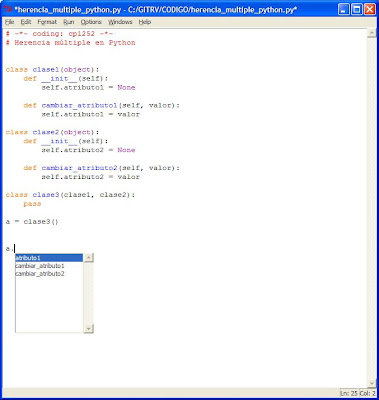
Task: Close the herencia_multiple_python.py window
Action: pyautogui.click(x=369, y=9)
